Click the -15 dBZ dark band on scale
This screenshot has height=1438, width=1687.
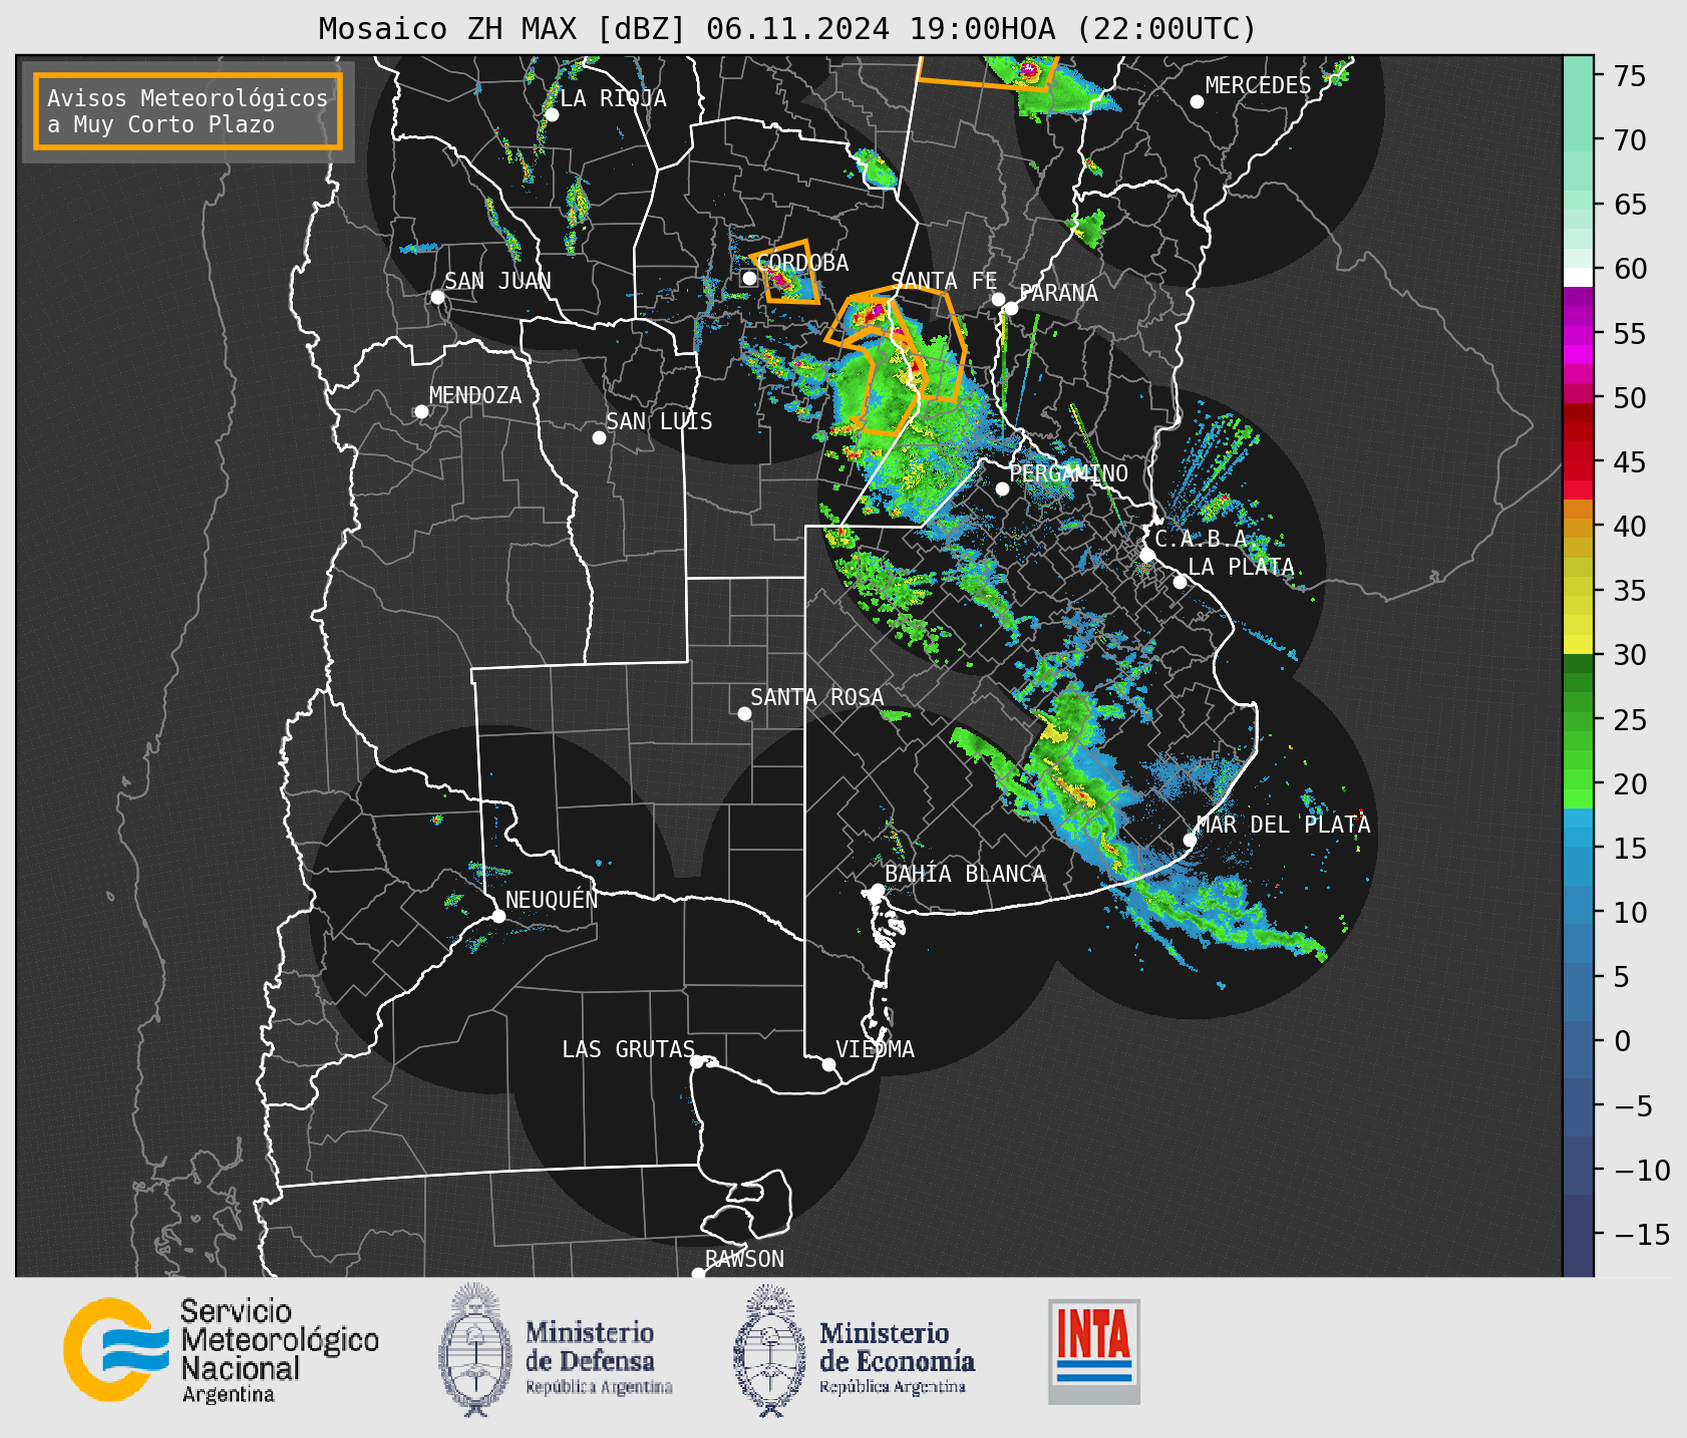click(1577, 1234)
